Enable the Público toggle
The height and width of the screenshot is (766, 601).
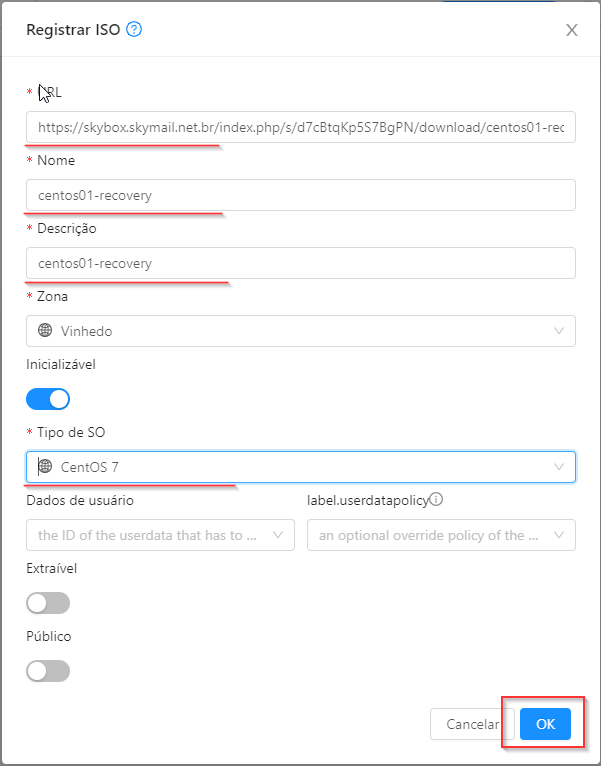[x=48, y=671]
